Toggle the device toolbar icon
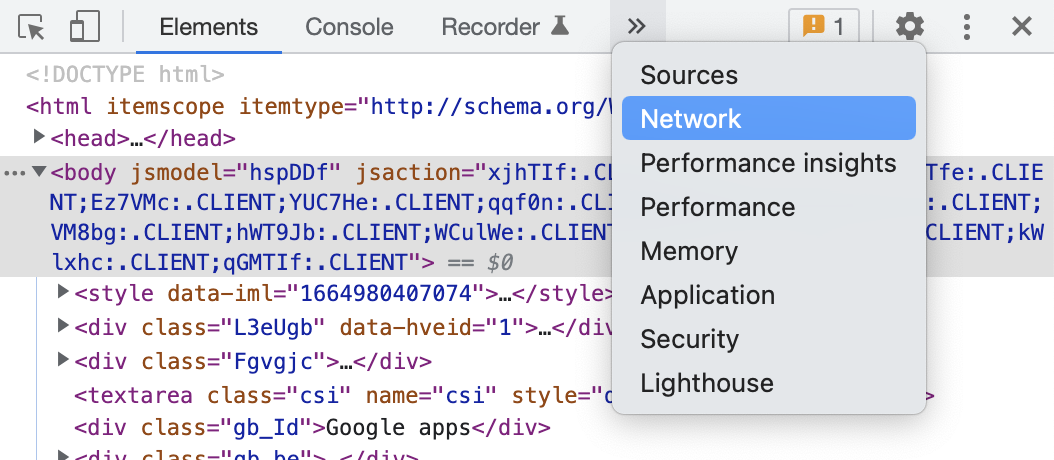1054x460 pixels. pos(84,27)
